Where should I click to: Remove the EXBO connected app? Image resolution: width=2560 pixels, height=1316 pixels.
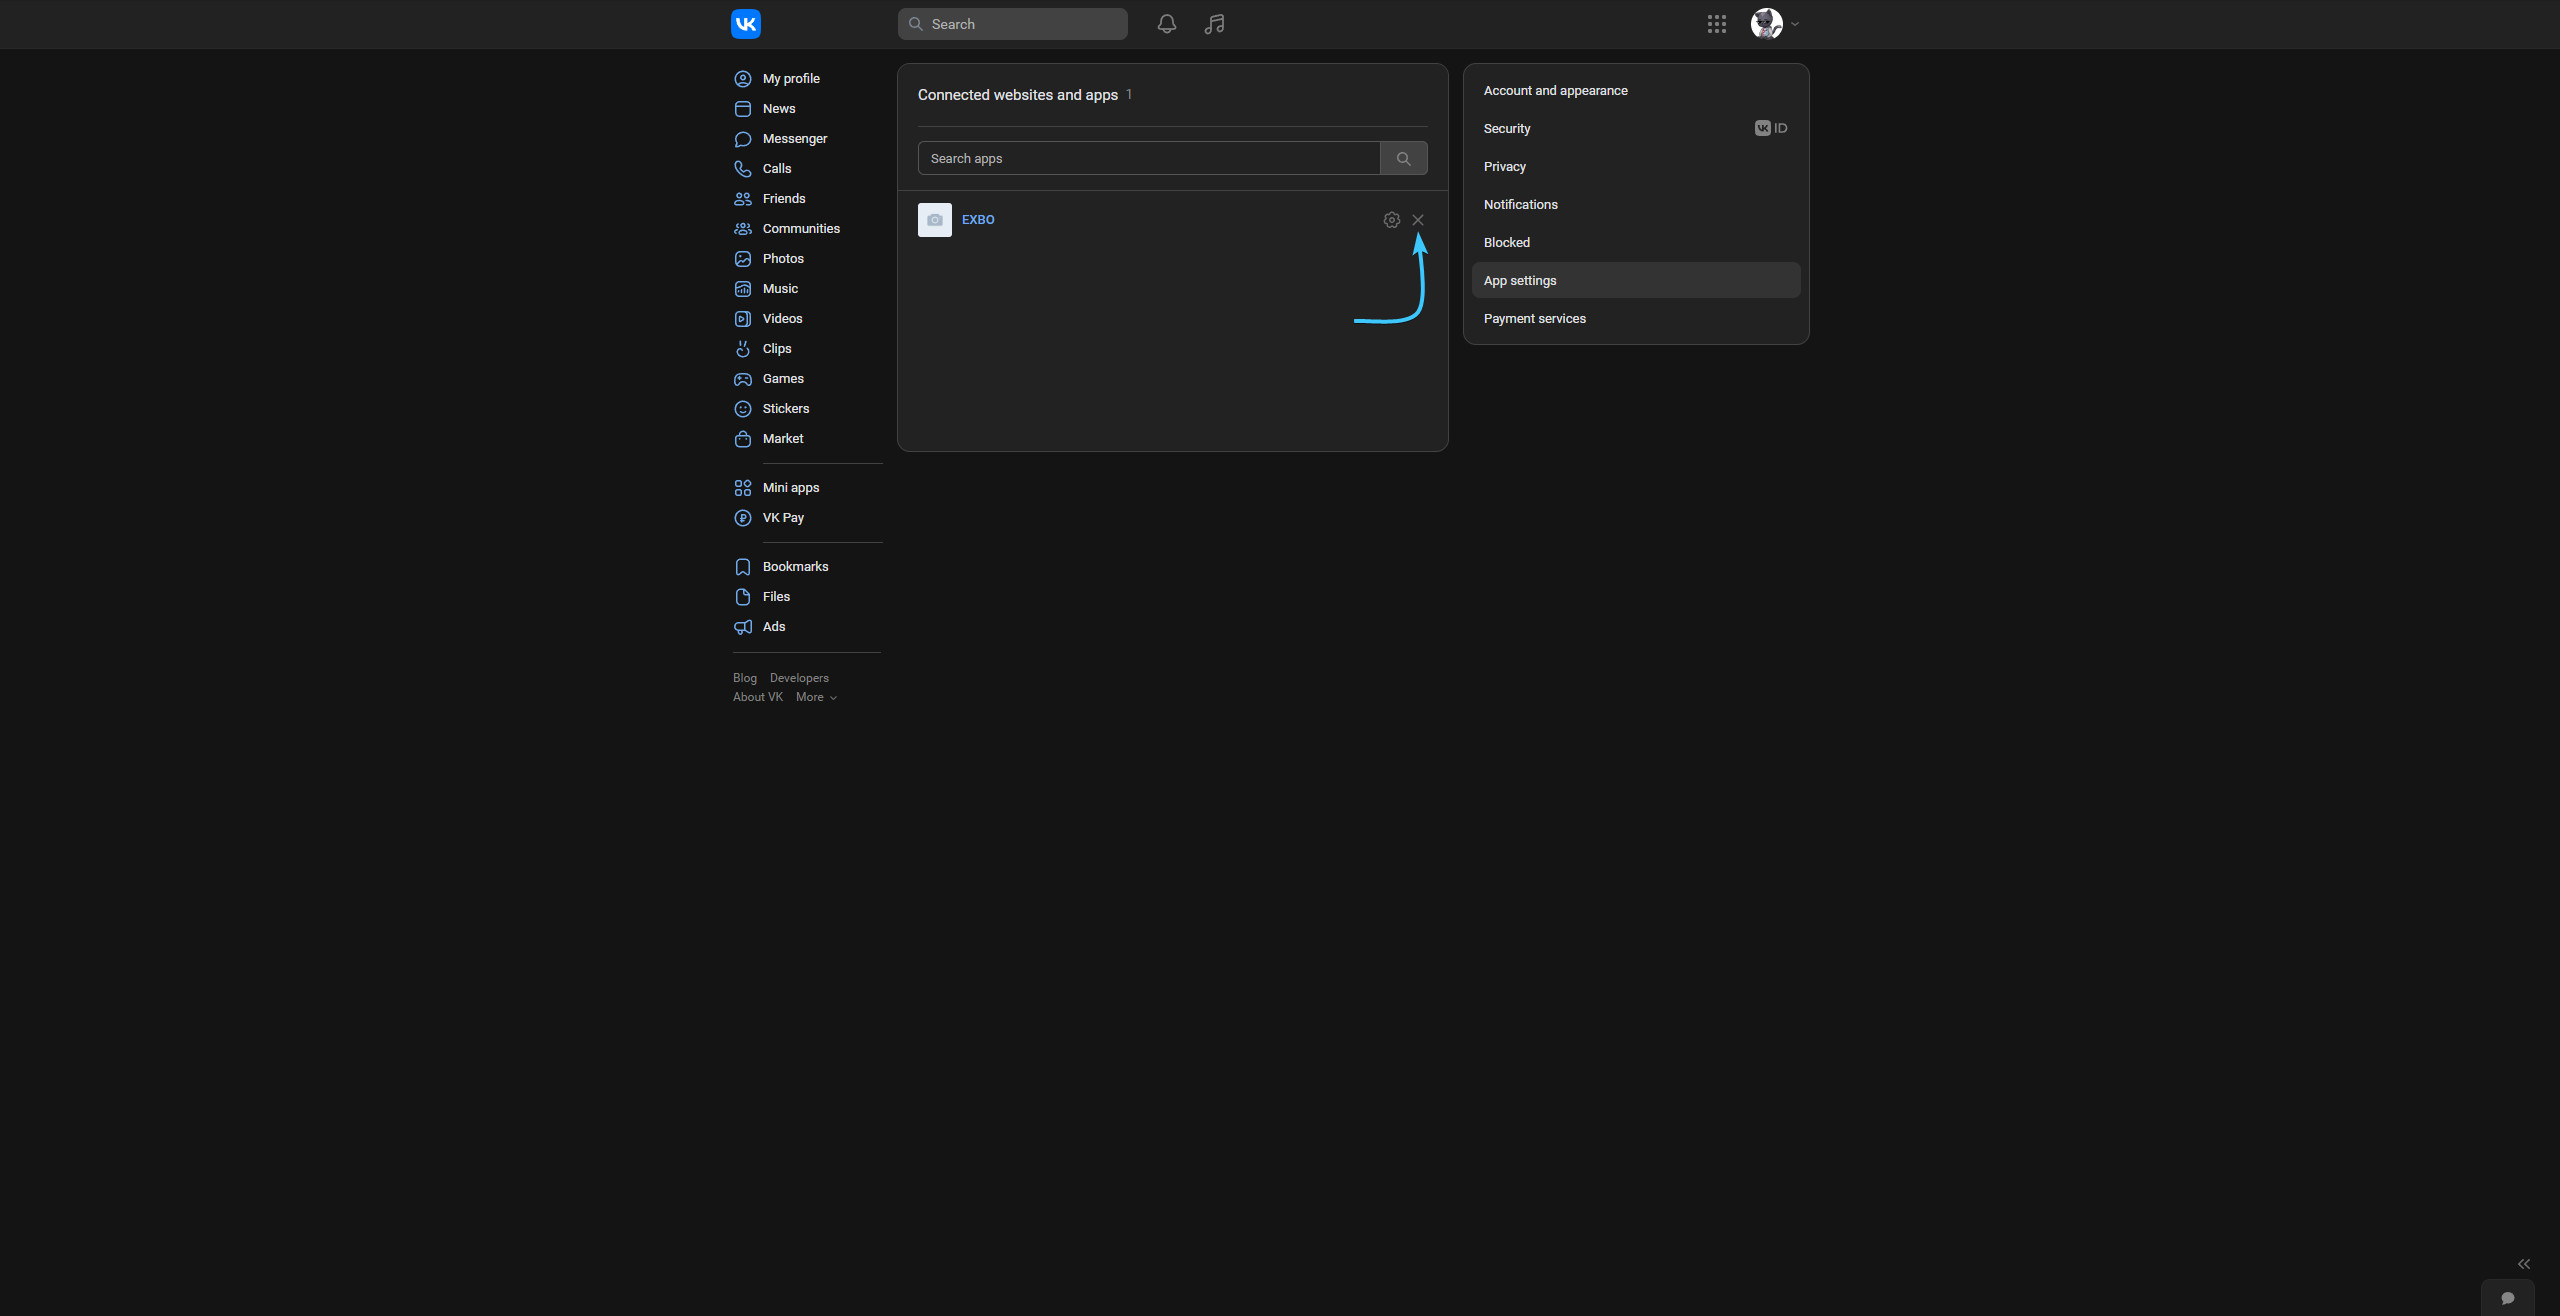1418,220
